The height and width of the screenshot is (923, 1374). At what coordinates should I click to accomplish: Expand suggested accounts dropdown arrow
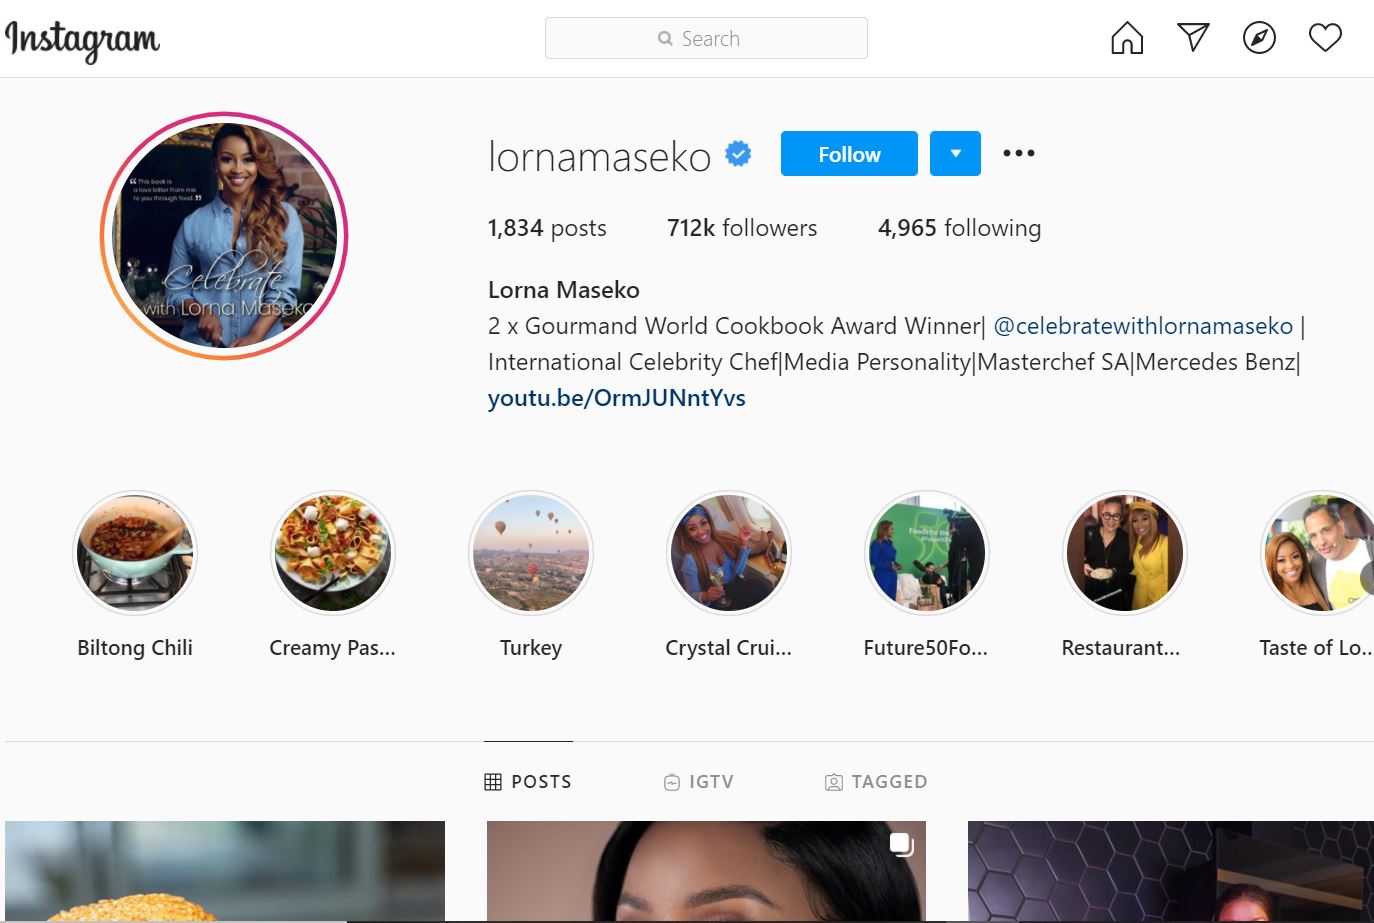pyautogui.click(x=955, y=154)
